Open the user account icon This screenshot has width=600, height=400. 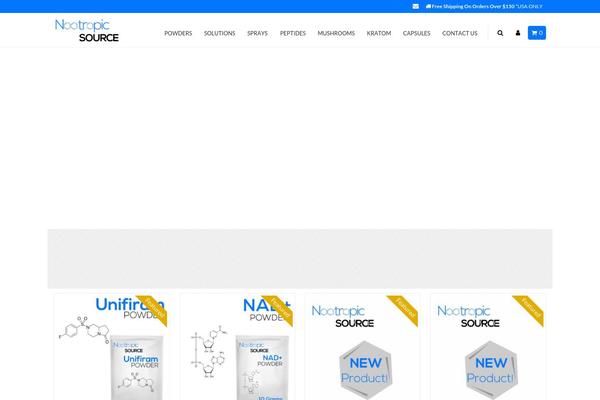coord(518,33)
